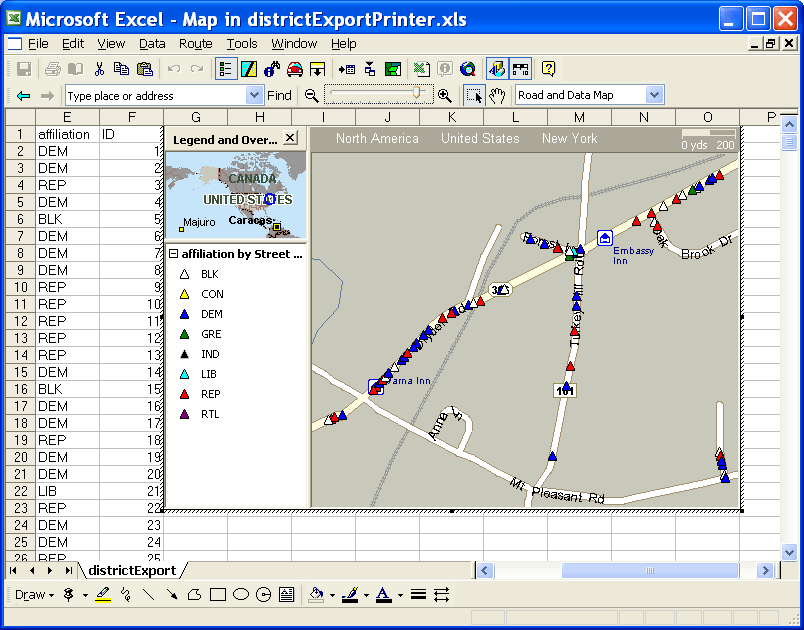
Task: Click the zoom out magnifier icon
Action: point(311,95)
